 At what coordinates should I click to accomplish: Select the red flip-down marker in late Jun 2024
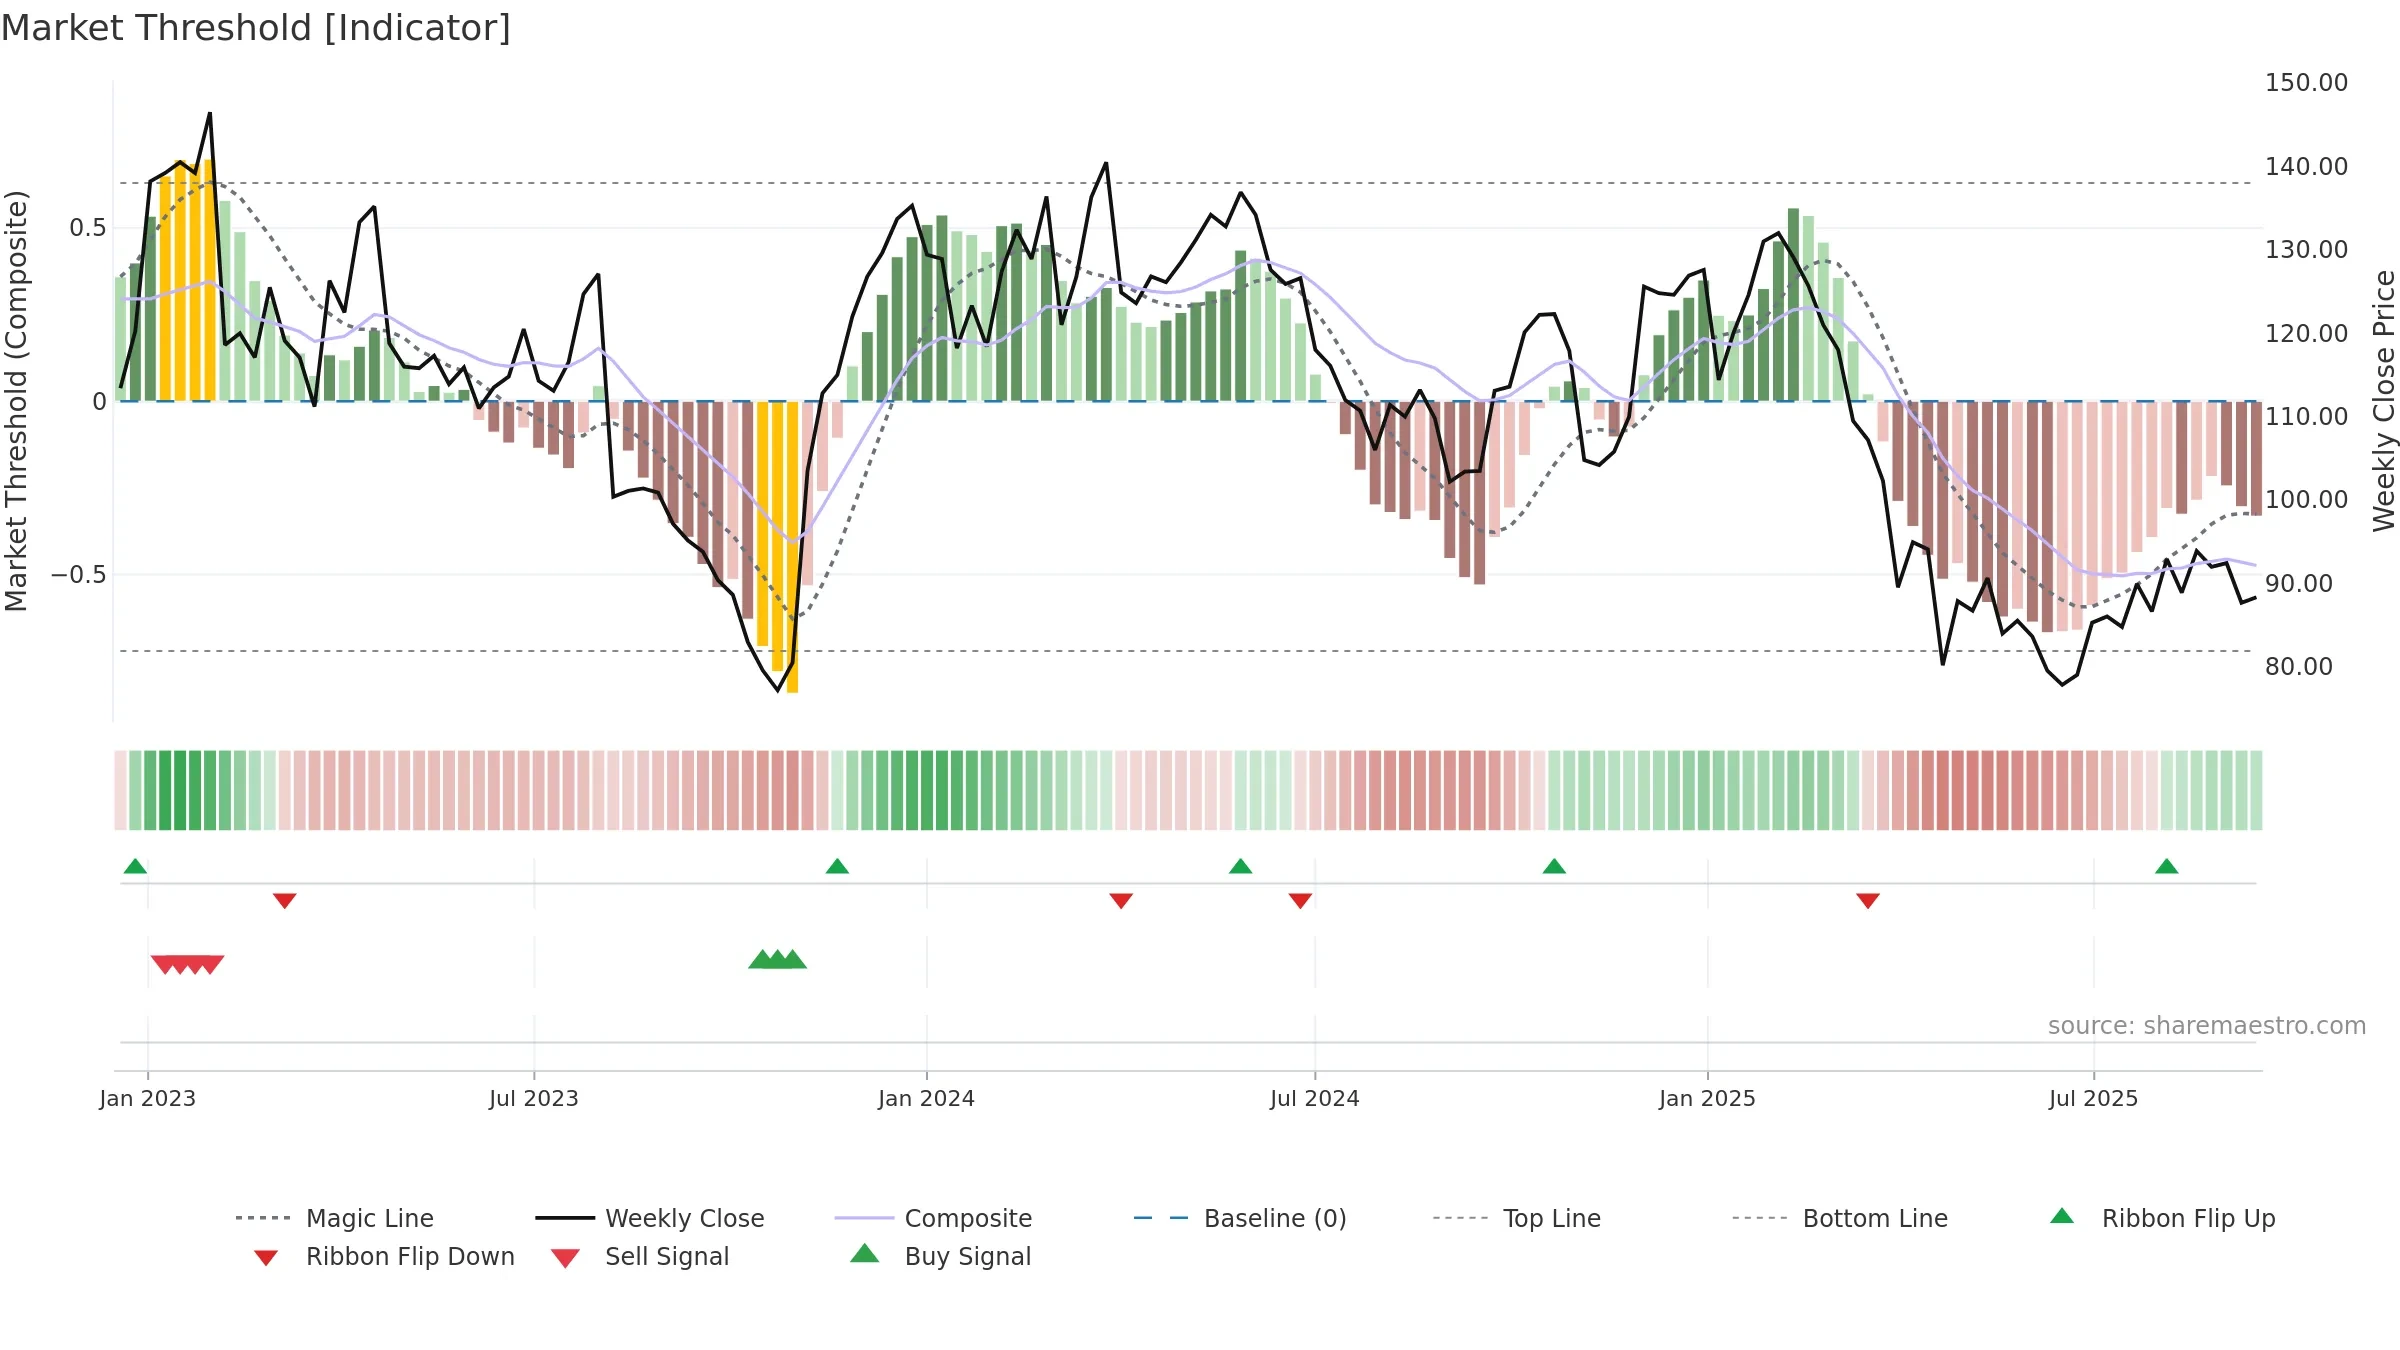(1300, 901)
